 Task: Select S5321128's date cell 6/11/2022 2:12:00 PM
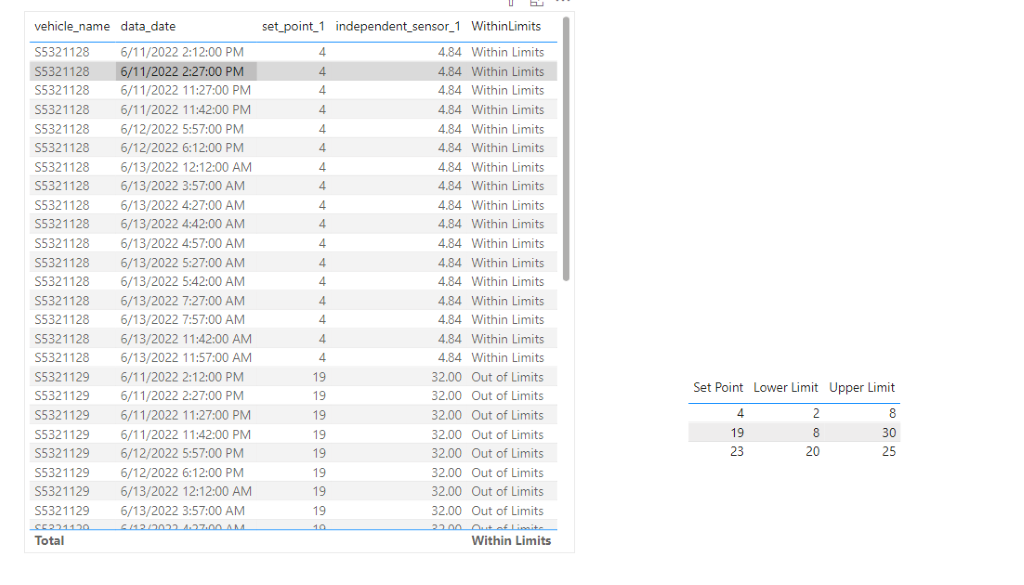[x=182, y=52]
